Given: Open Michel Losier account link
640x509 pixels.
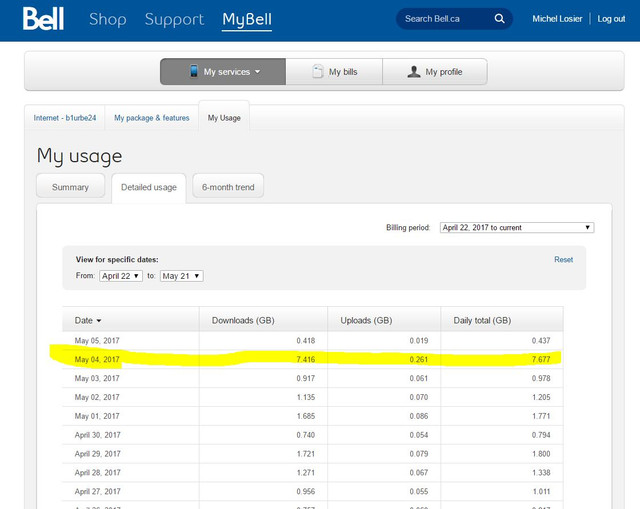Looking at the screenshot, I should pyautogui.click(x=557, y=19).
